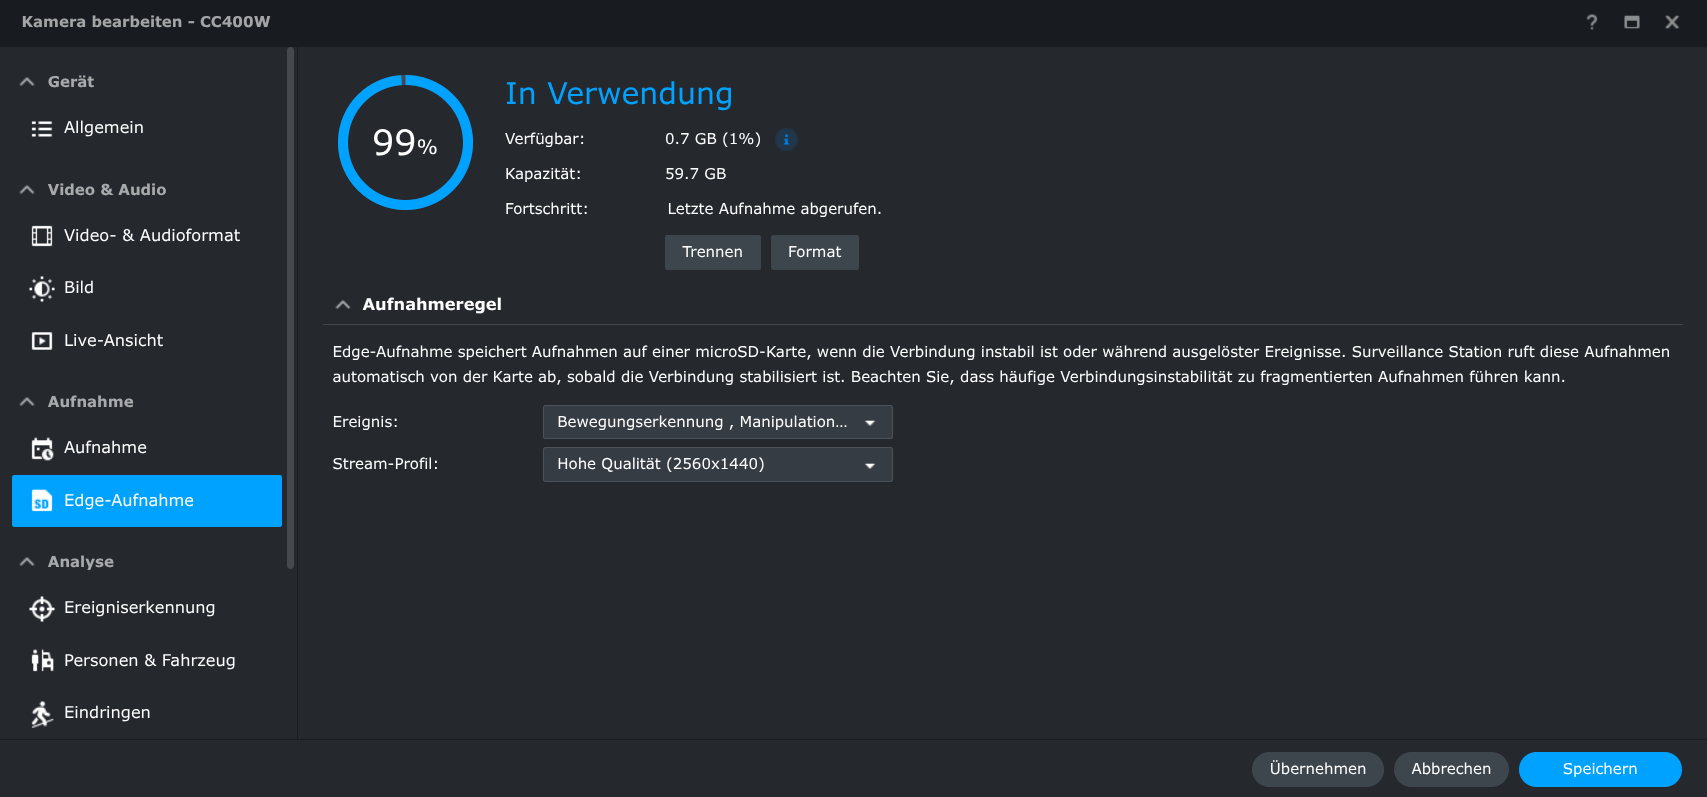Click the Video- & Audioformat film icon
The image size is (1707, 797).
tap(41, 236)
